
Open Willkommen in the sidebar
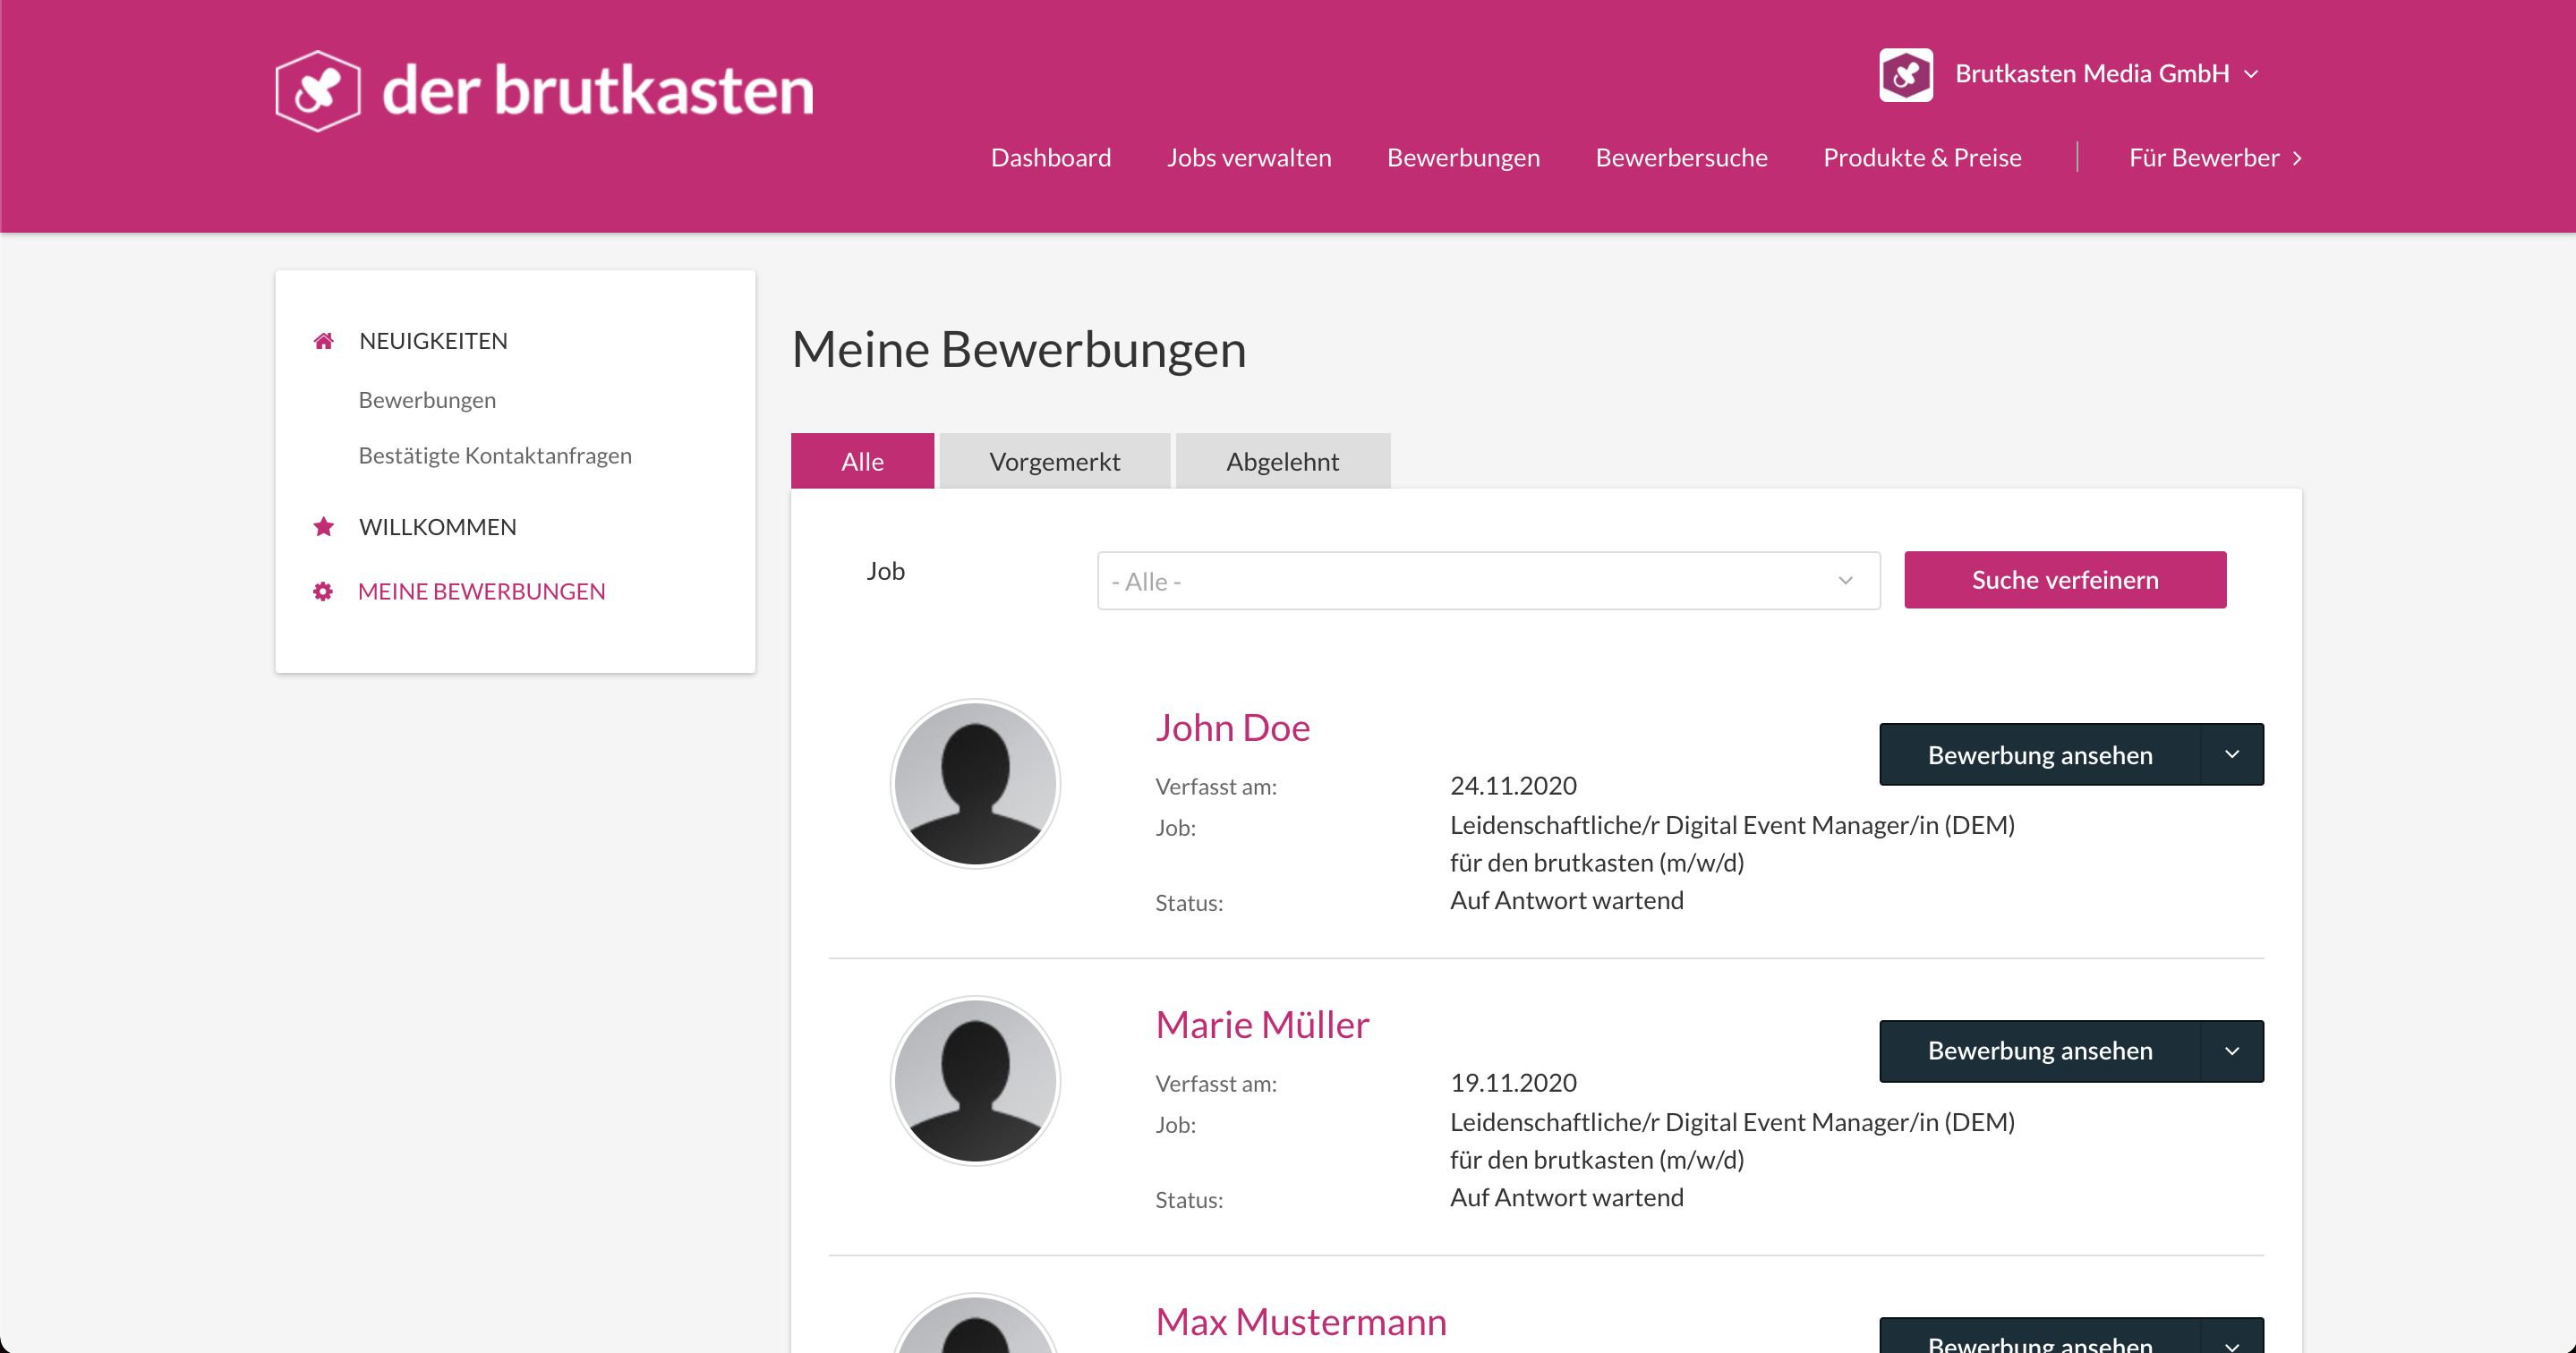tap(438, 527)
